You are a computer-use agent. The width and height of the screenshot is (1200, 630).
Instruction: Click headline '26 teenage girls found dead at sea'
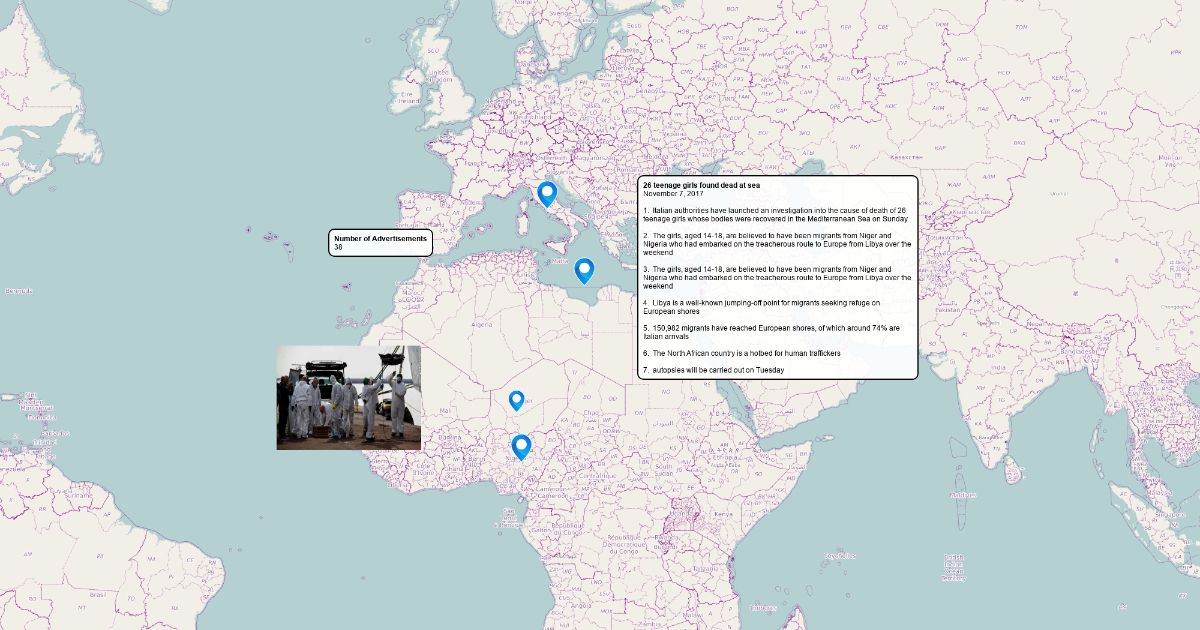[701, 186]
